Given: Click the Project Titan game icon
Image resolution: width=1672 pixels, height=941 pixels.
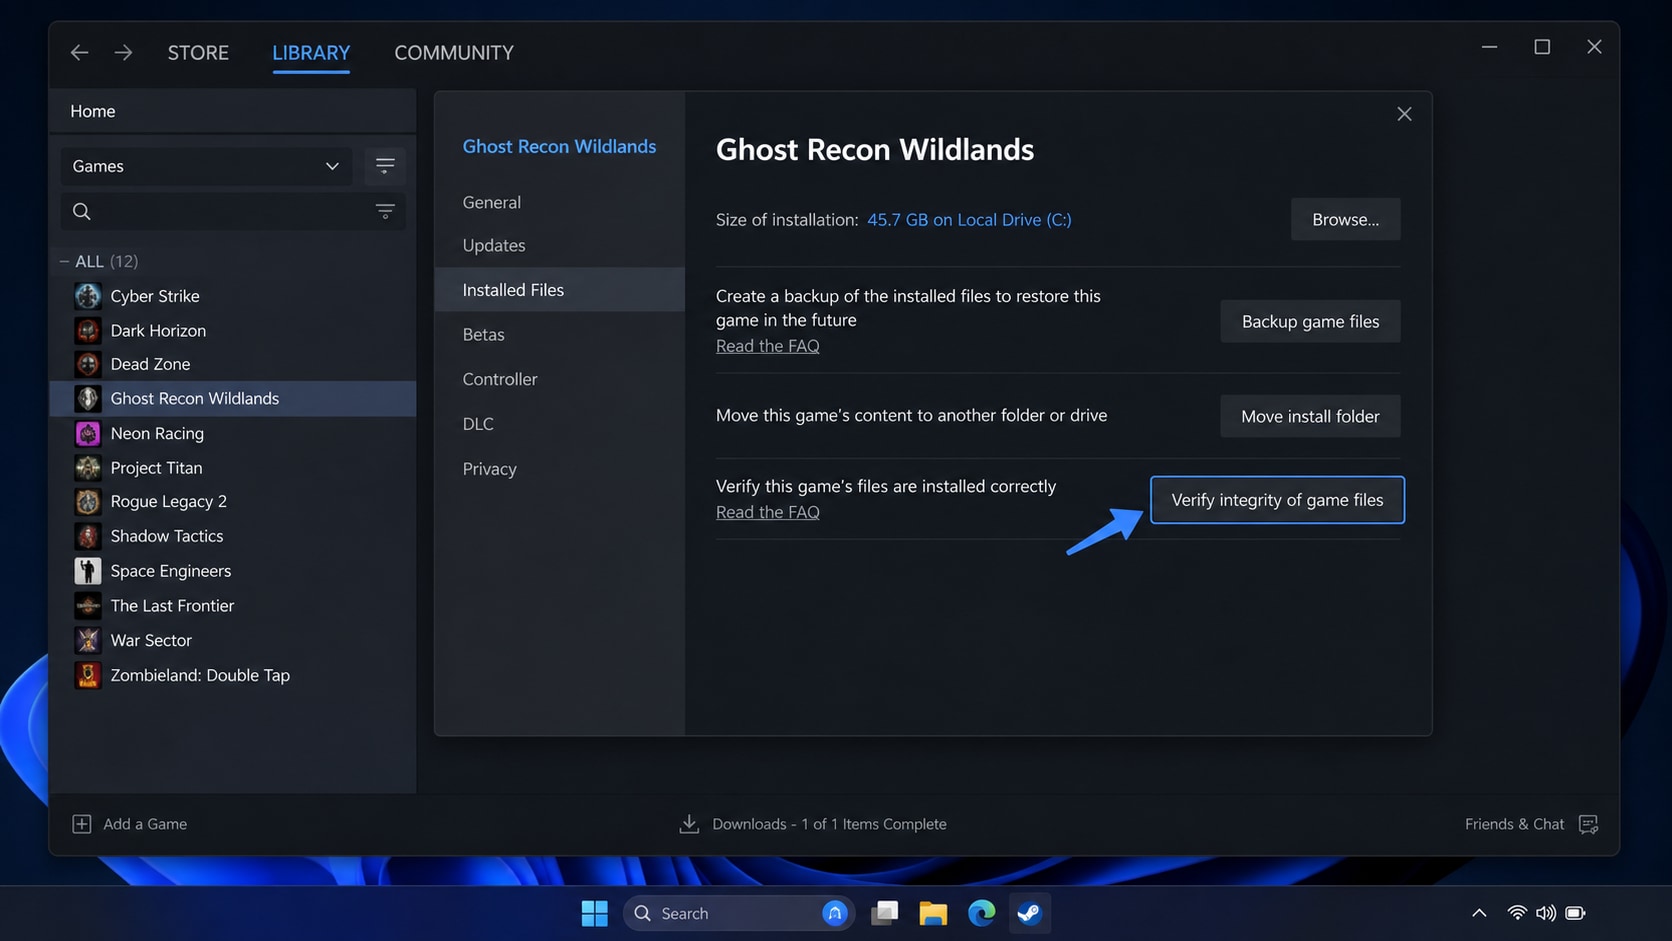Looking at the screenshot, I should 88,467.
